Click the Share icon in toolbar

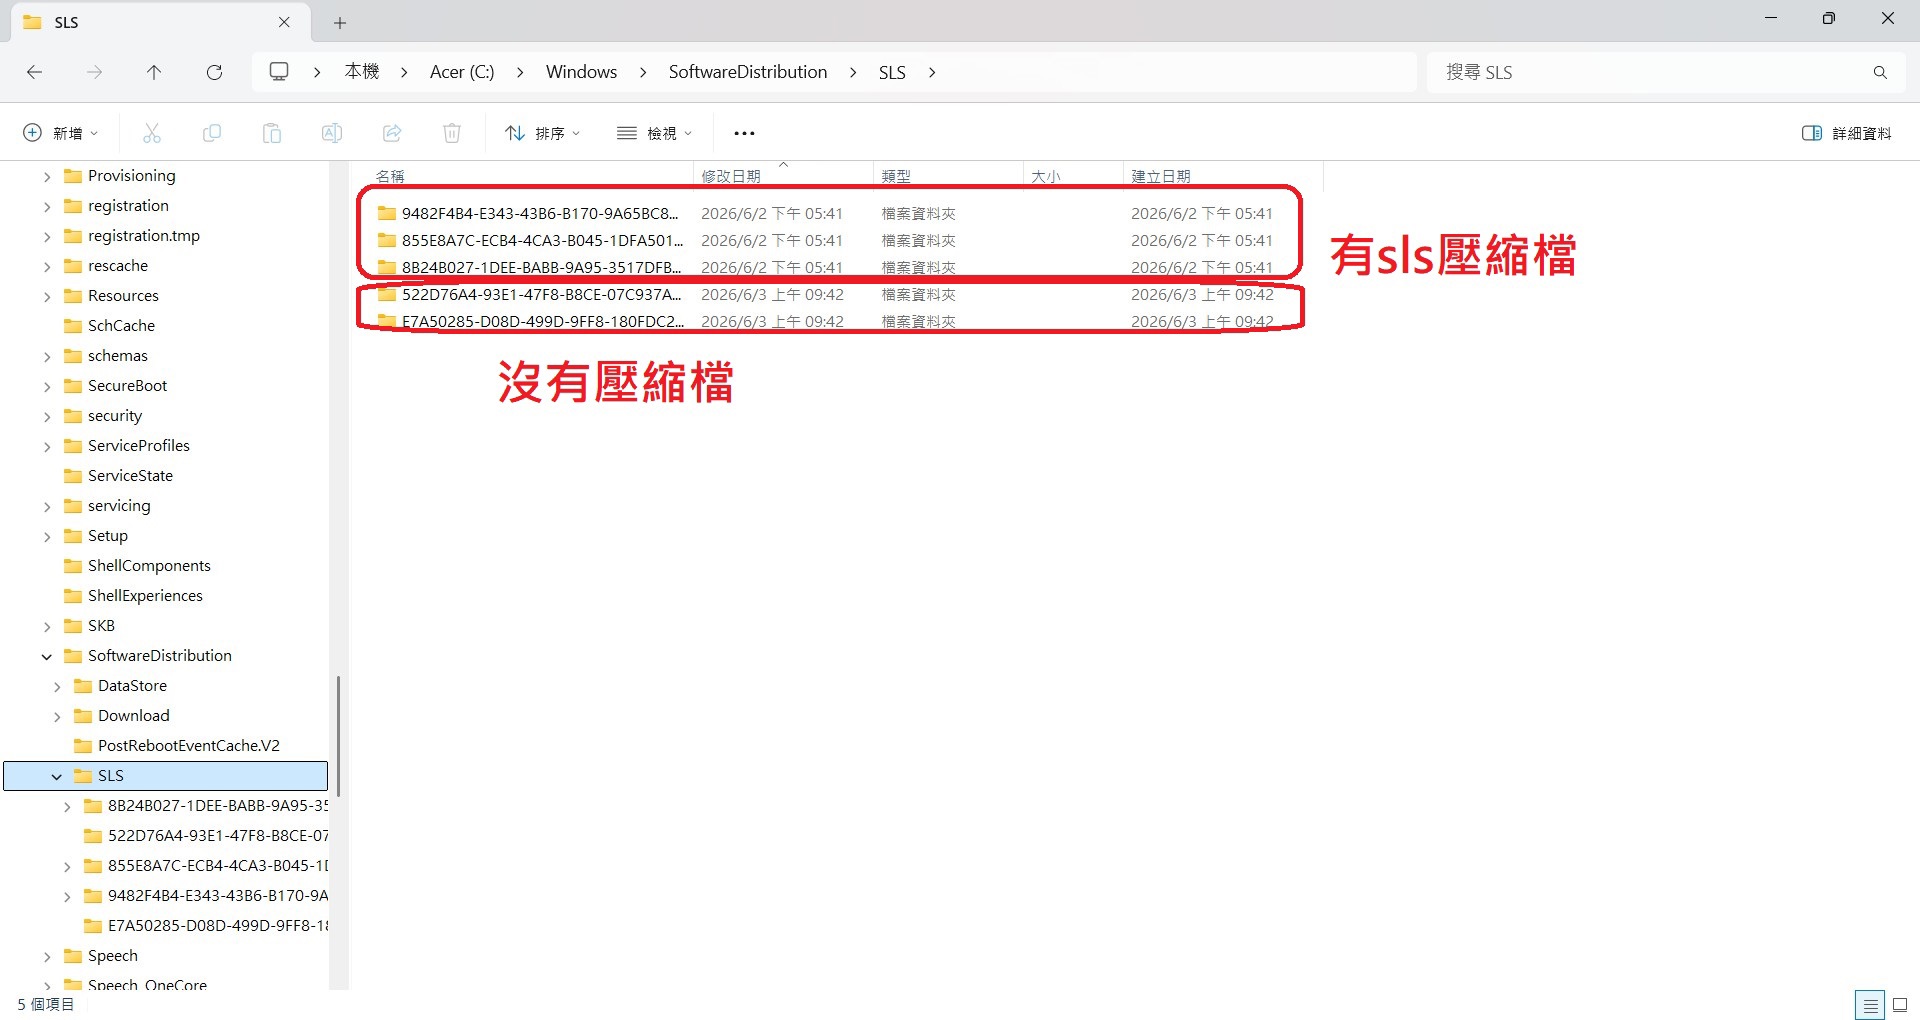[x=392, y=133]
